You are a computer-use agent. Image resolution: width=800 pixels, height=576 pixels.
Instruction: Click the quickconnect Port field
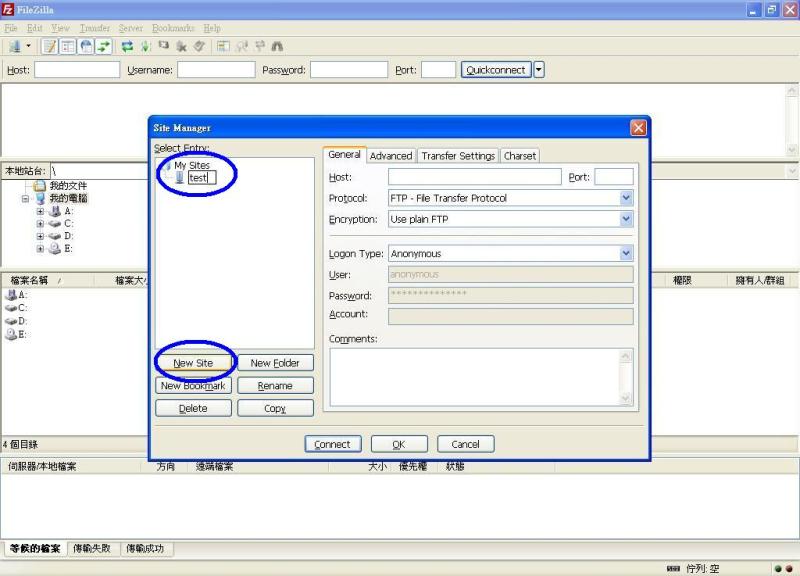click(x=438, y=70)
